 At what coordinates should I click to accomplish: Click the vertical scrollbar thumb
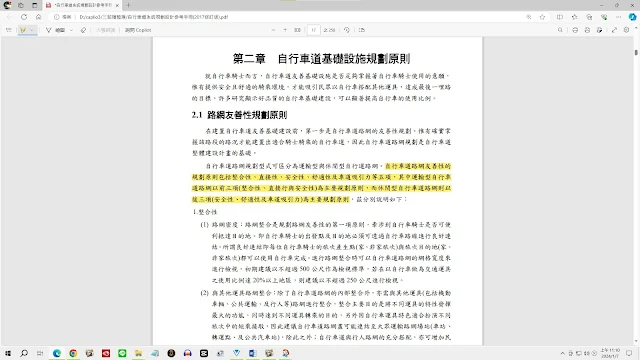[x=636, y=52]
